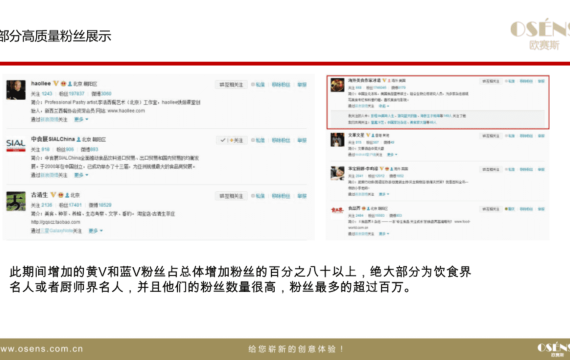Open the taobao.com link under 古清生
The width and height of the screenshot is (570, 360).
56,222
